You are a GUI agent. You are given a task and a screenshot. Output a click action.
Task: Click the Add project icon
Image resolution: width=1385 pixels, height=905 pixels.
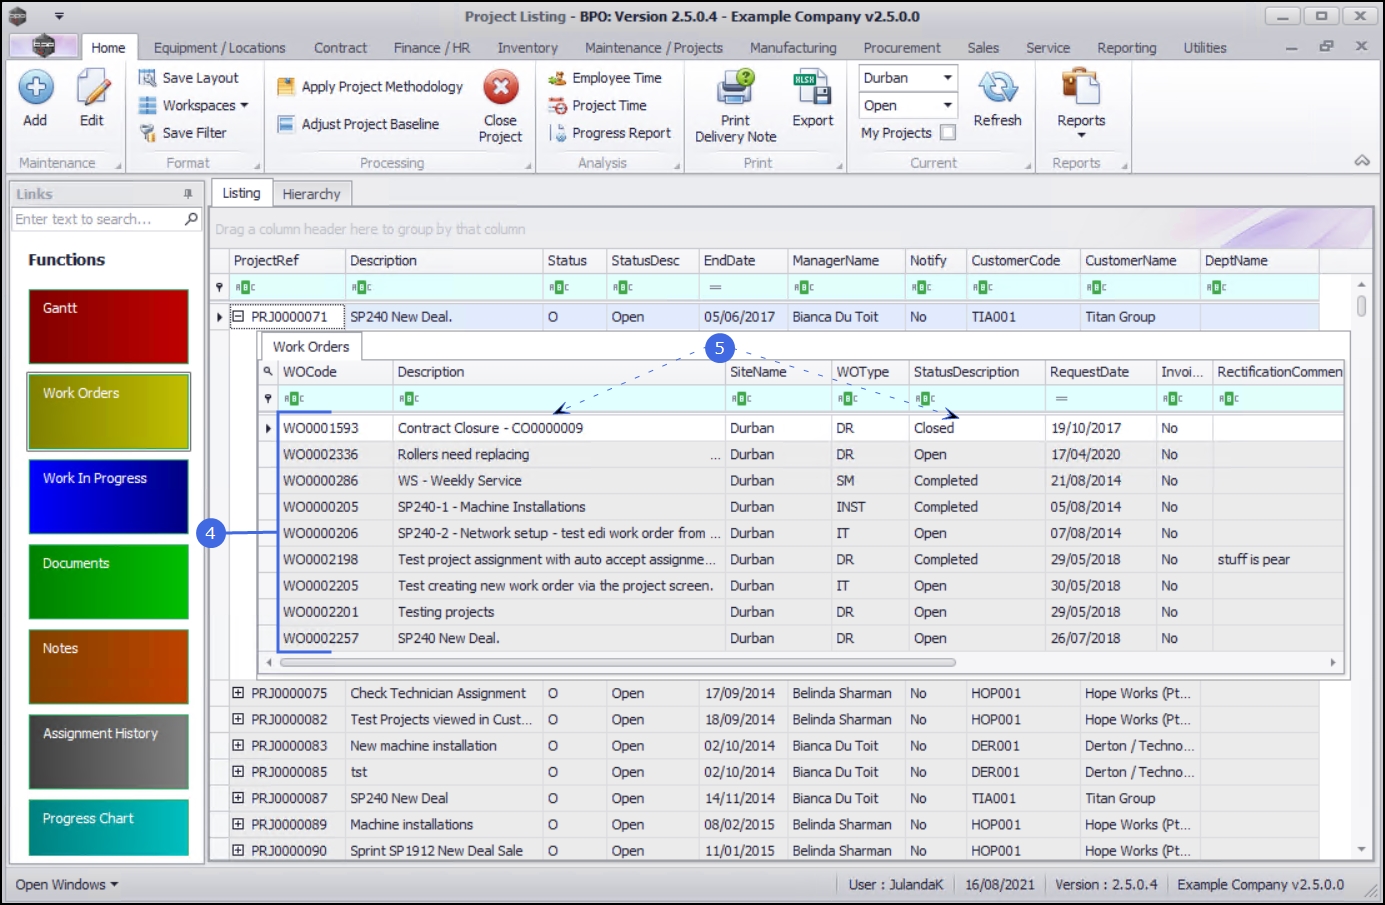36,89
